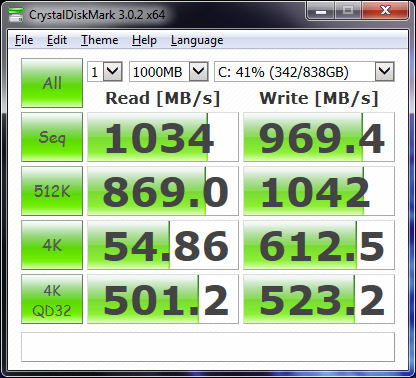The width and height of the screenshot is (416, 378).
Task: Open the Language menu
Action: point(197,40)
